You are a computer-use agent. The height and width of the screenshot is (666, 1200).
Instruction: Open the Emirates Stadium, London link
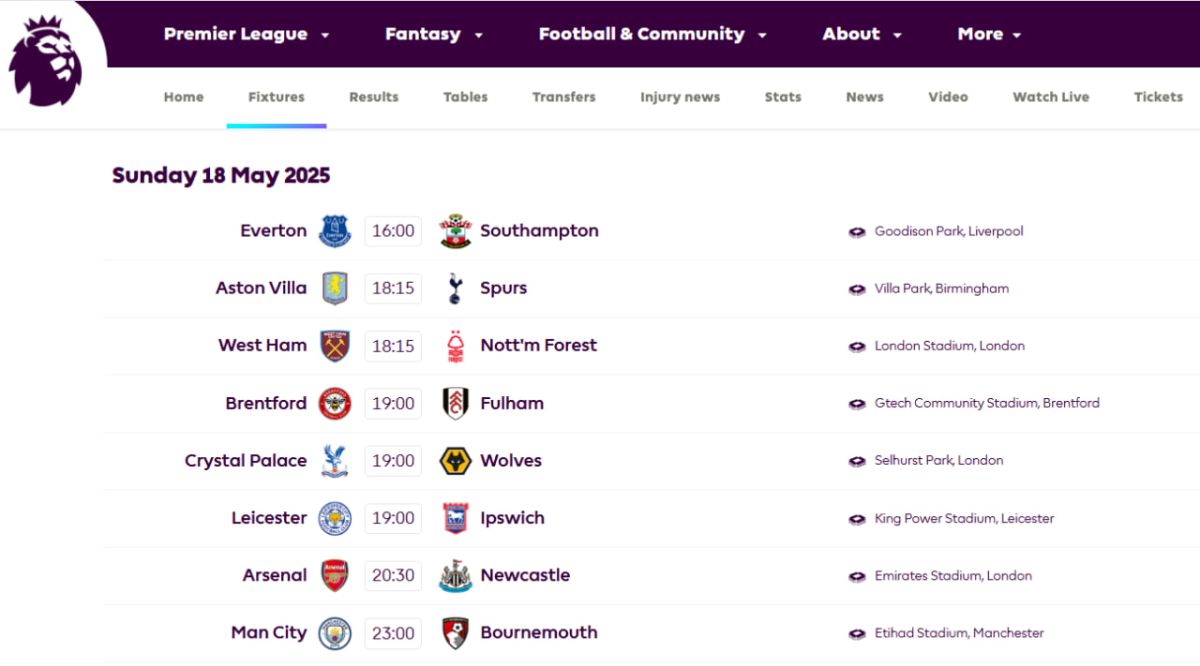pos(953,576)
